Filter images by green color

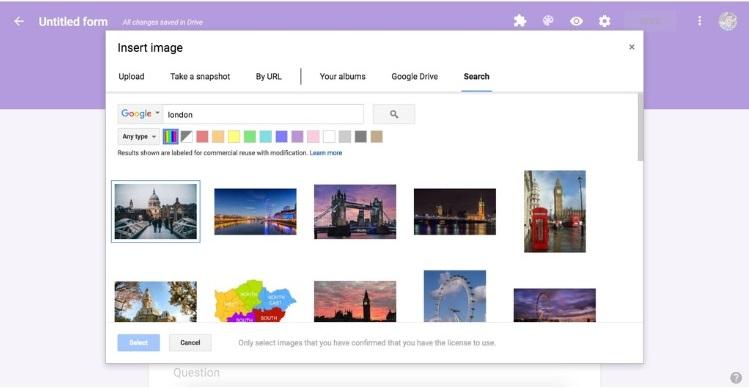250,137
